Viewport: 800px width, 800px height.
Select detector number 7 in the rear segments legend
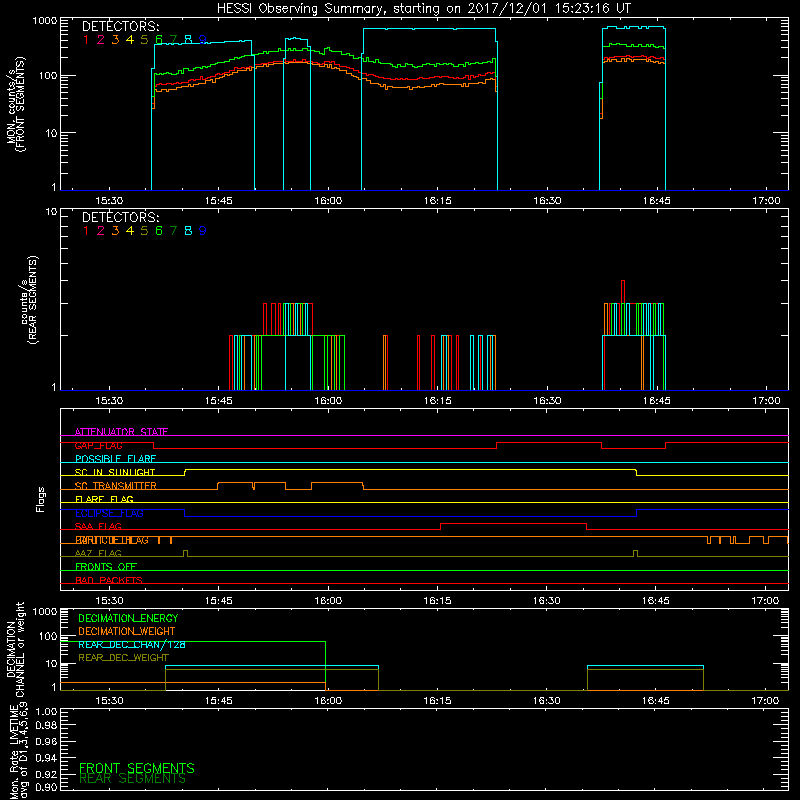click(173, 231)
